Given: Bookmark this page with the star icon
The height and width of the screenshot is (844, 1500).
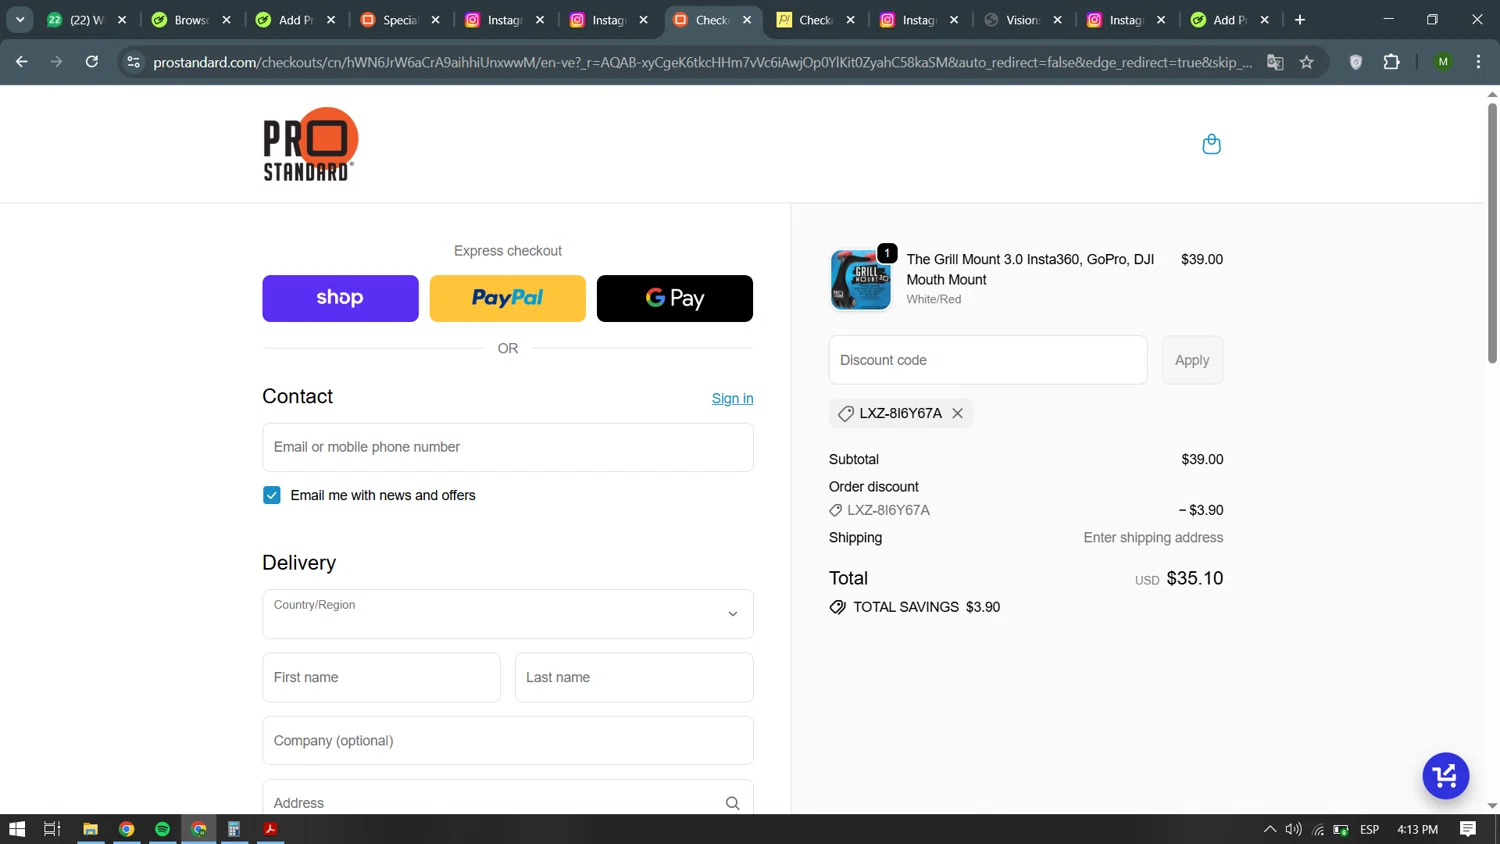Looking at the screenshot, I should click(x=1306, y=62).
